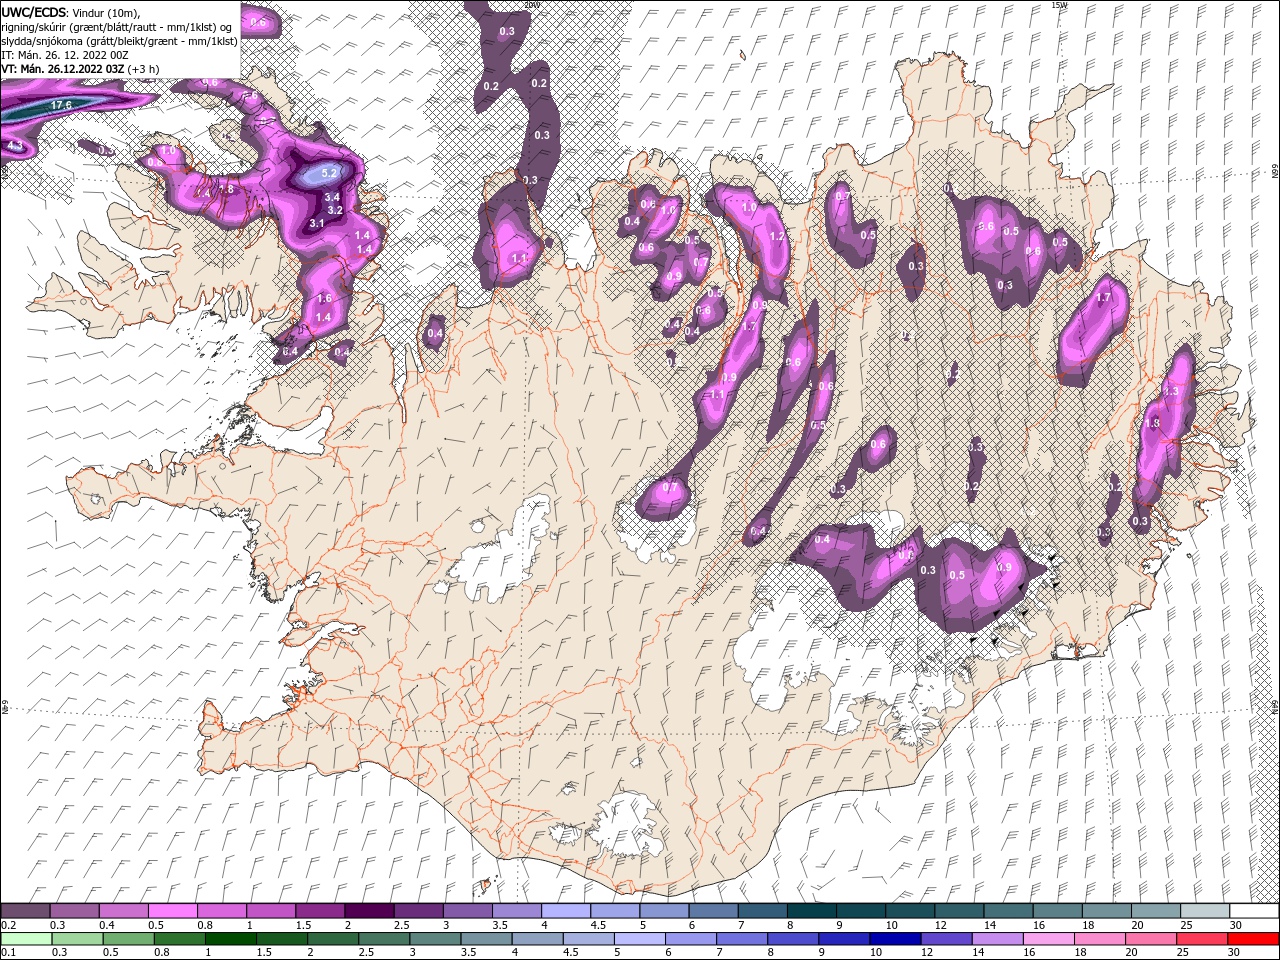Click the 1.8 value in the Westfjords
This screenshot has height=960, width=1280.
(x=226, y=189)
